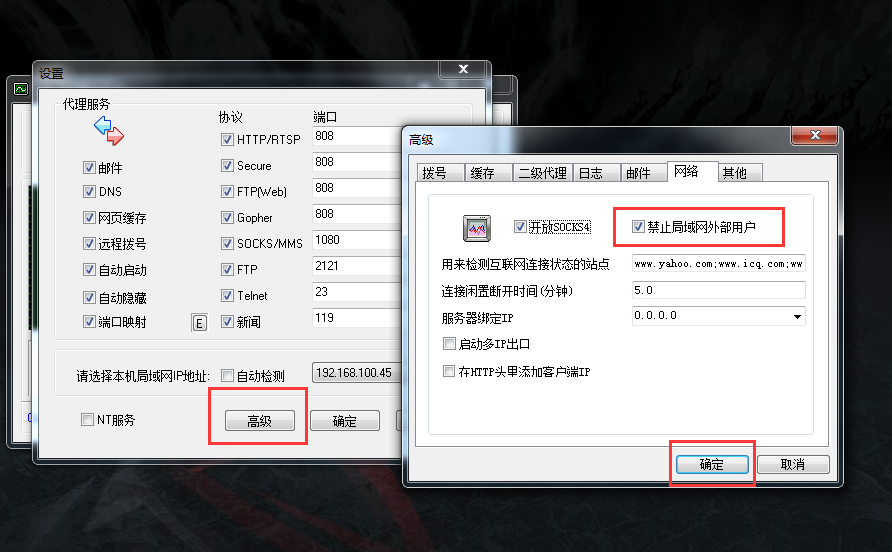Click 取消 to cancel advanced settings
This screenshot has height=552, width=892.
tap(792, 464)
